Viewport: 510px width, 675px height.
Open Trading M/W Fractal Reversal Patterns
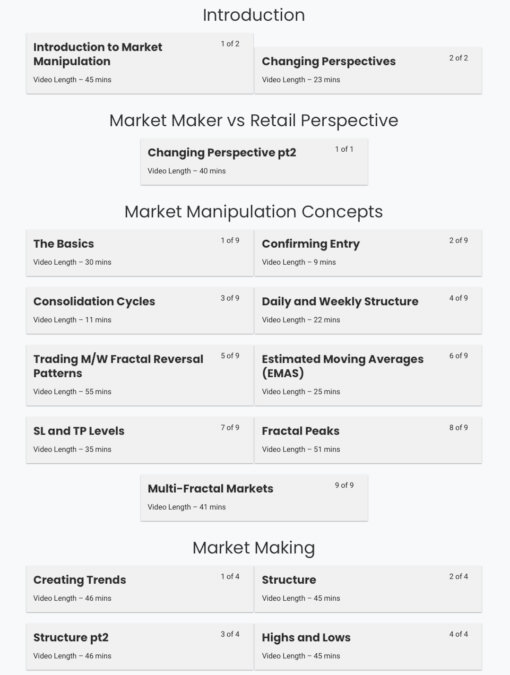(x=139, y=375)
